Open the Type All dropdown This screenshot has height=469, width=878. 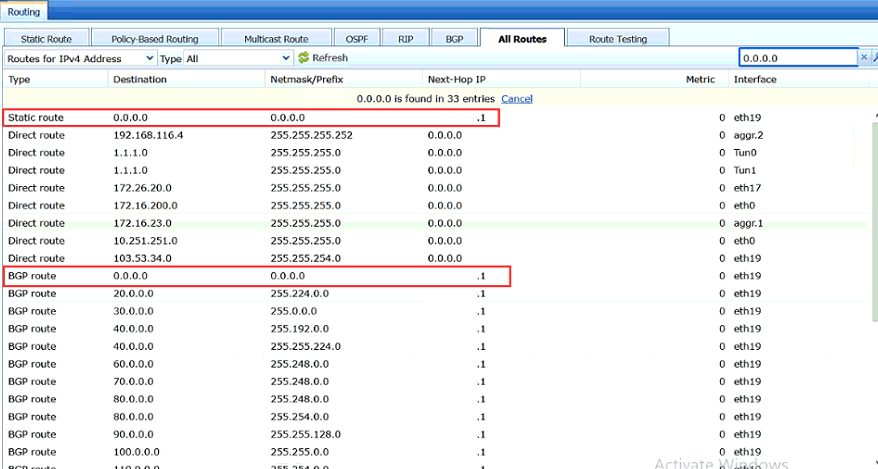pyautogui.click(x=239, y=58)
